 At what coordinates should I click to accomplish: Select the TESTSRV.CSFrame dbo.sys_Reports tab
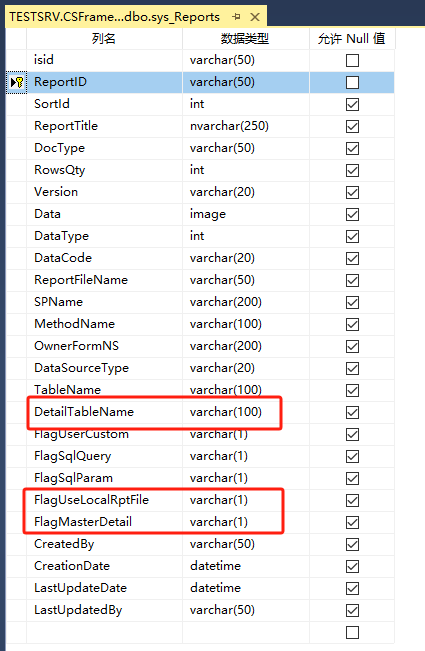[x=115, y=17]
